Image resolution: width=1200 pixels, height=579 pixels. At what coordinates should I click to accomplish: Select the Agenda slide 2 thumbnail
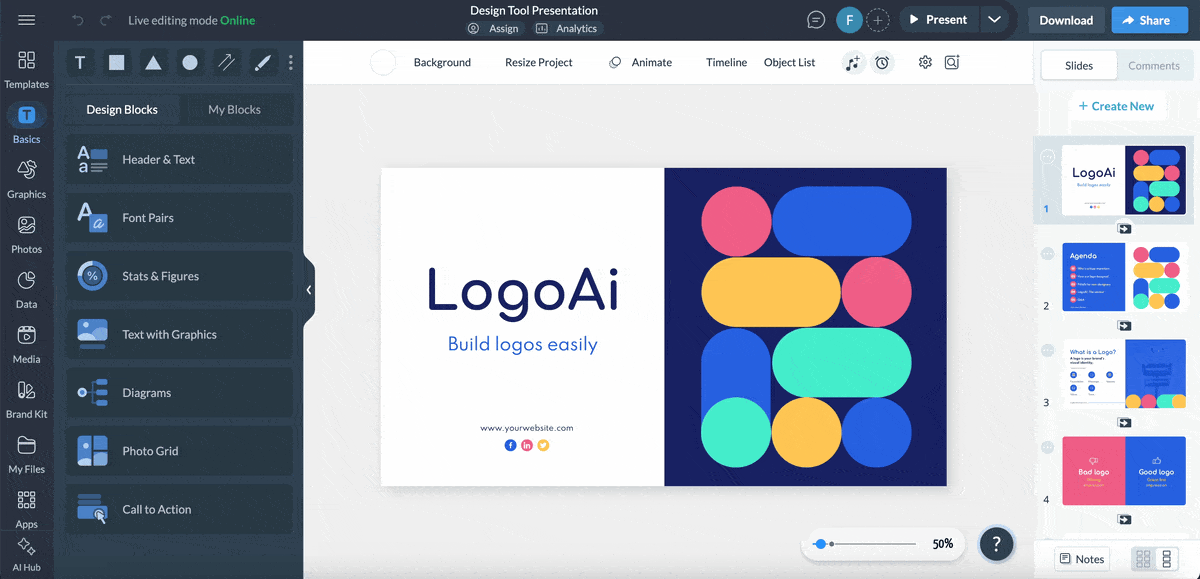pyautogui.click(x=1124, y=276)
